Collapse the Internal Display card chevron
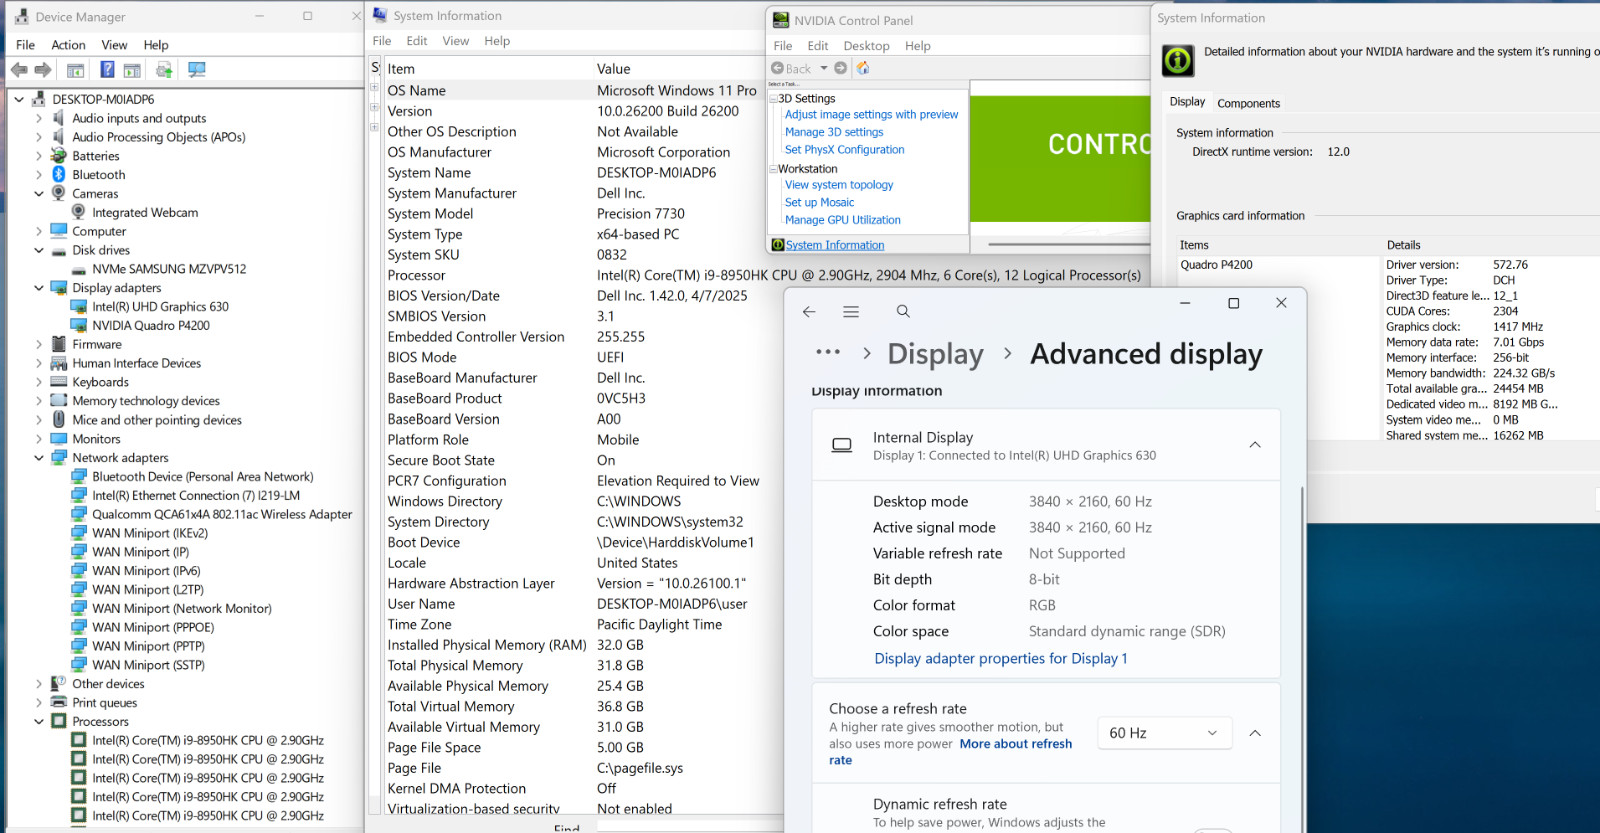Viewport: 1600px width, 833px height. point(1255,445)
